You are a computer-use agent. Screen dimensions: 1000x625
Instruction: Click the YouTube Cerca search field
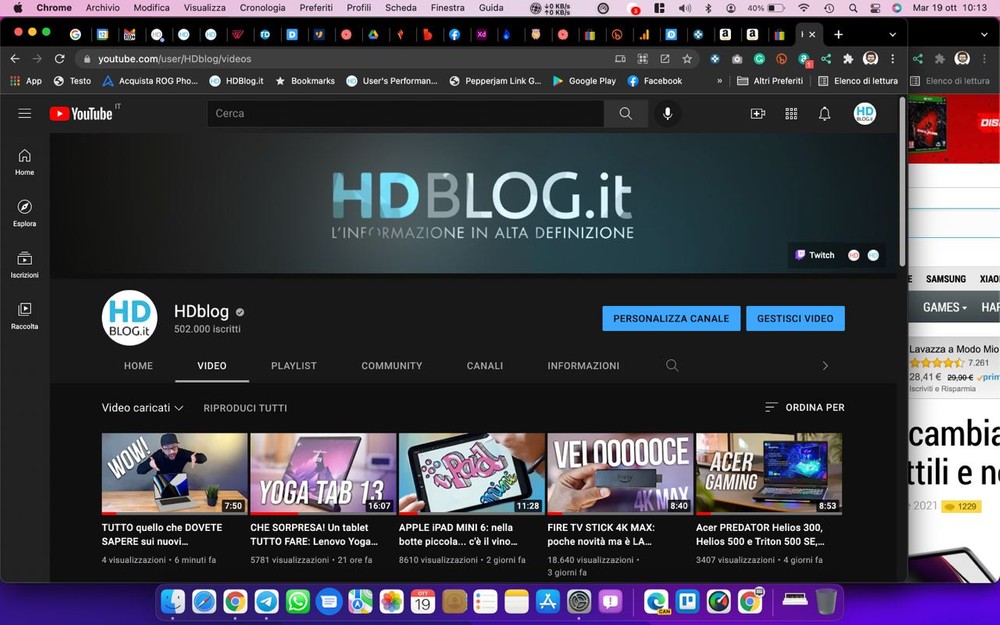point(405,114)
